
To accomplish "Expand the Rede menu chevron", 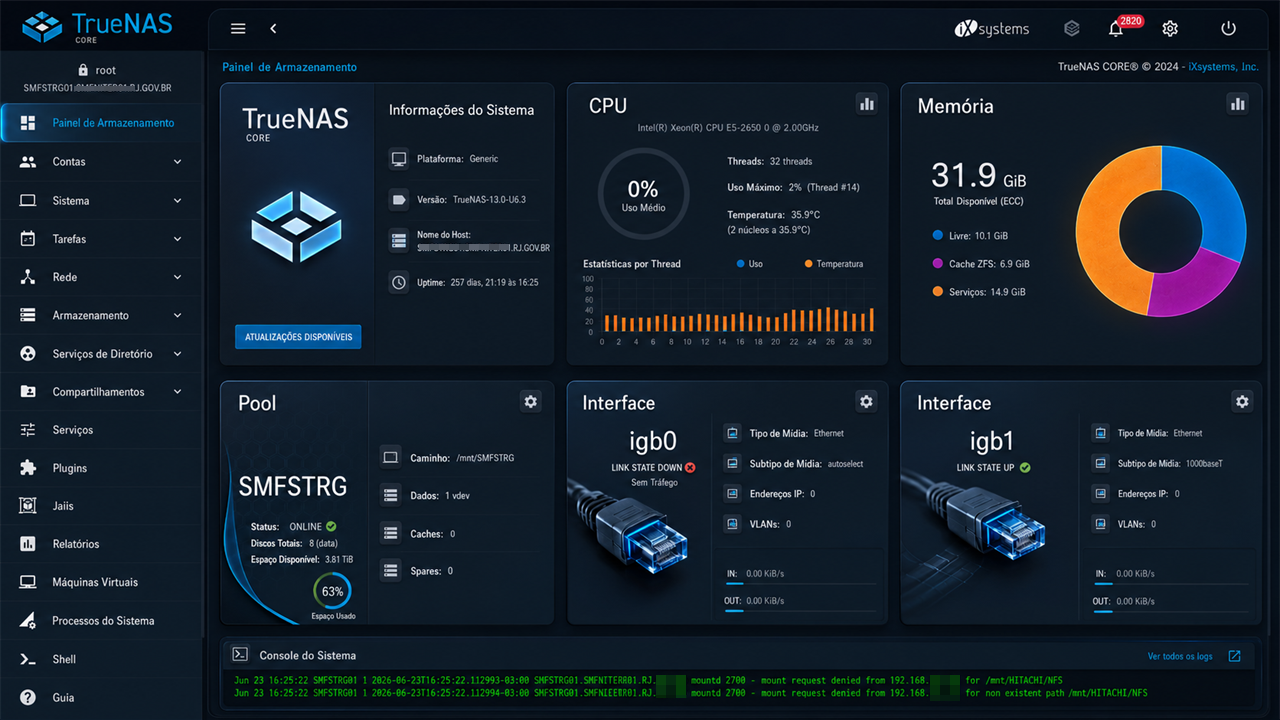I will coord(178,277).
